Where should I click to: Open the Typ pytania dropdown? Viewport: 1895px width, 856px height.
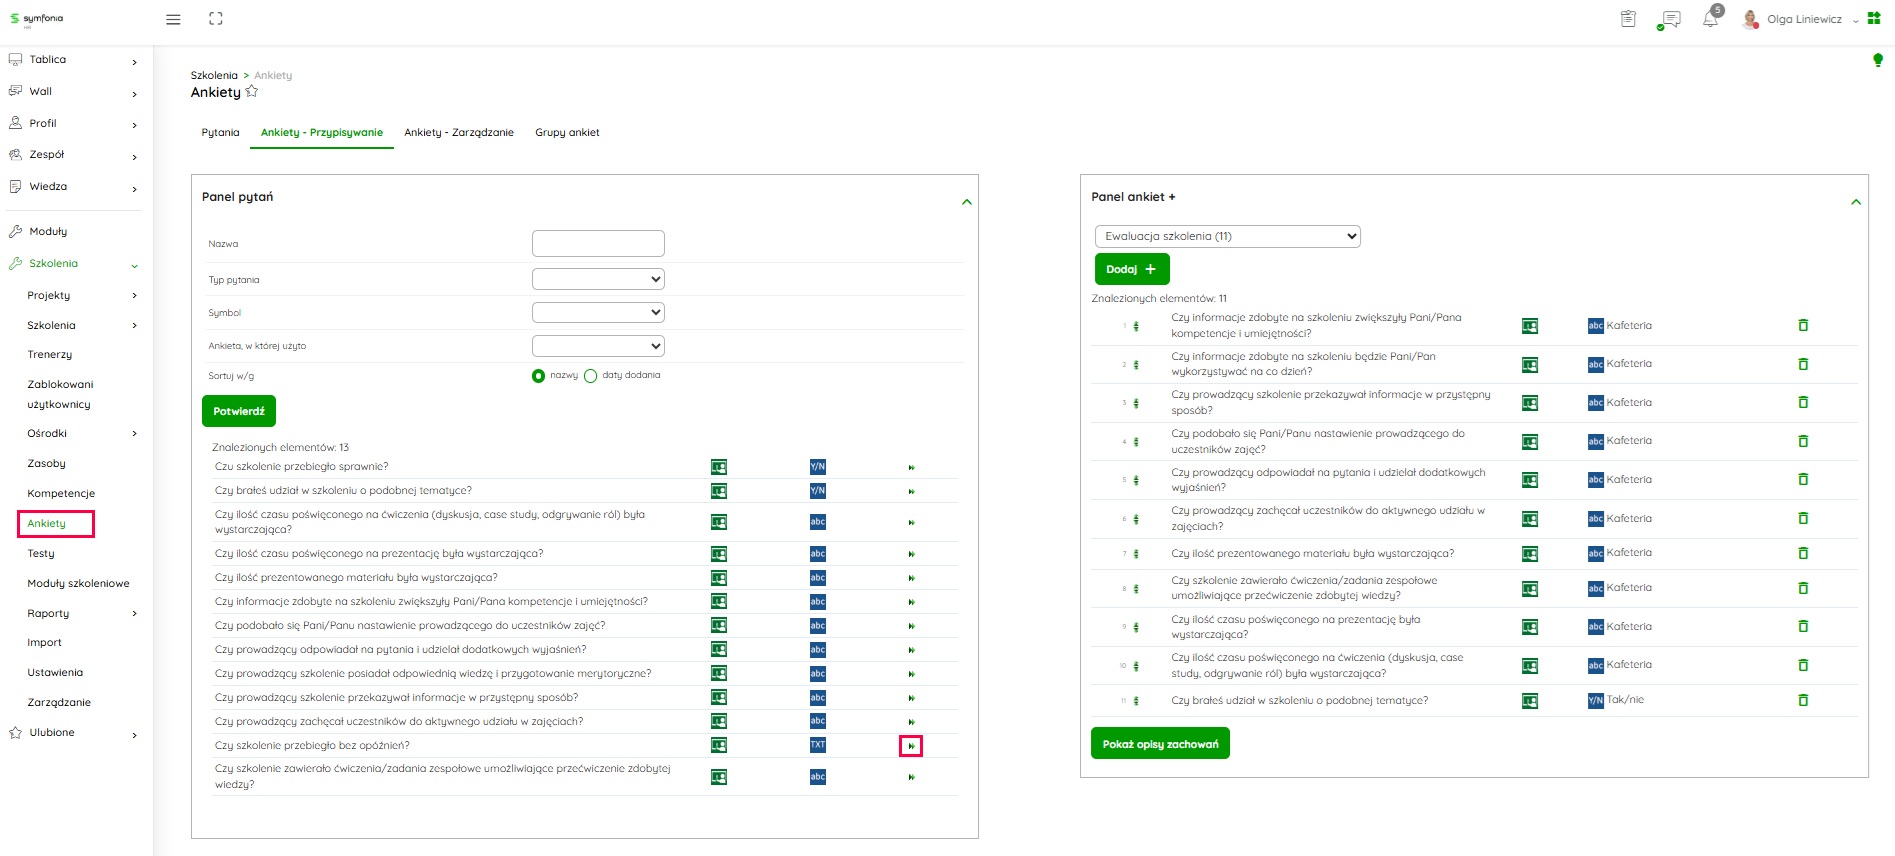(x=598, y=280)
